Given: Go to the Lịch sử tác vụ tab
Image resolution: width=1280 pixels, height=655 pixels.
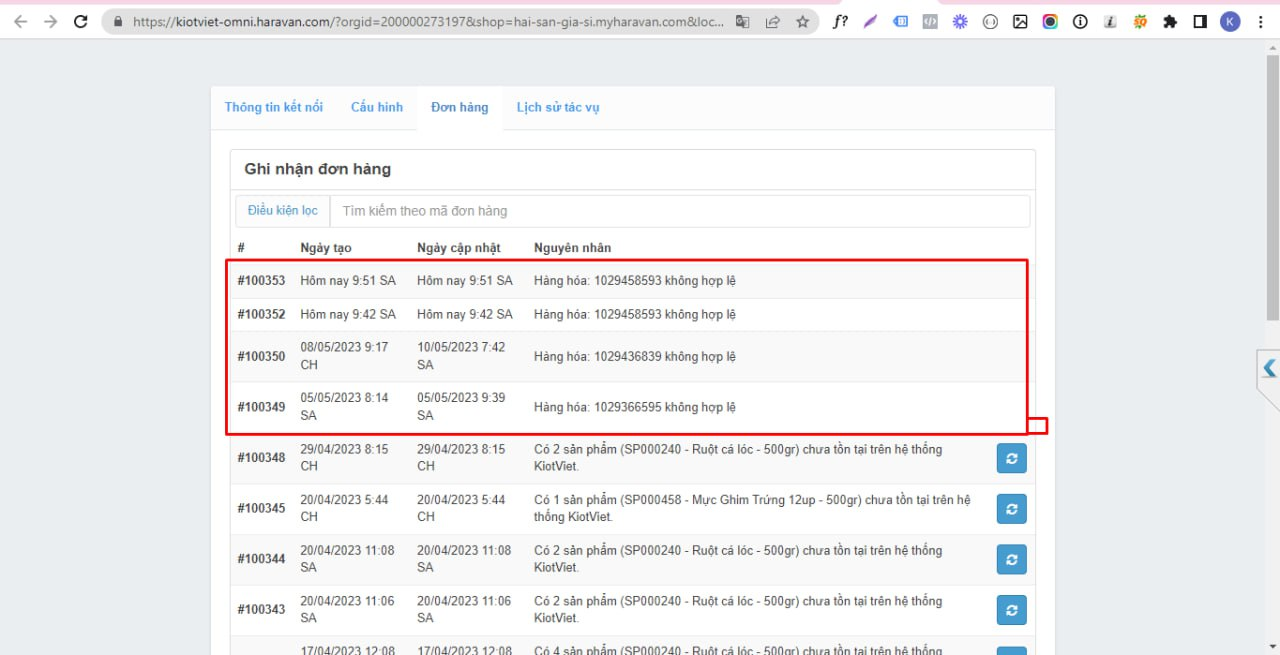Looking at the screenshot, I should pyautogui.click(x=558, y=107).
